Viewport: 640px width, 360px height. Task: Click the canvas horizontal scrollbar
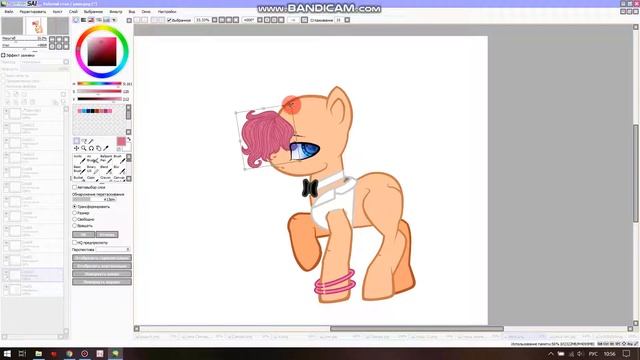(x=417, y=329)
